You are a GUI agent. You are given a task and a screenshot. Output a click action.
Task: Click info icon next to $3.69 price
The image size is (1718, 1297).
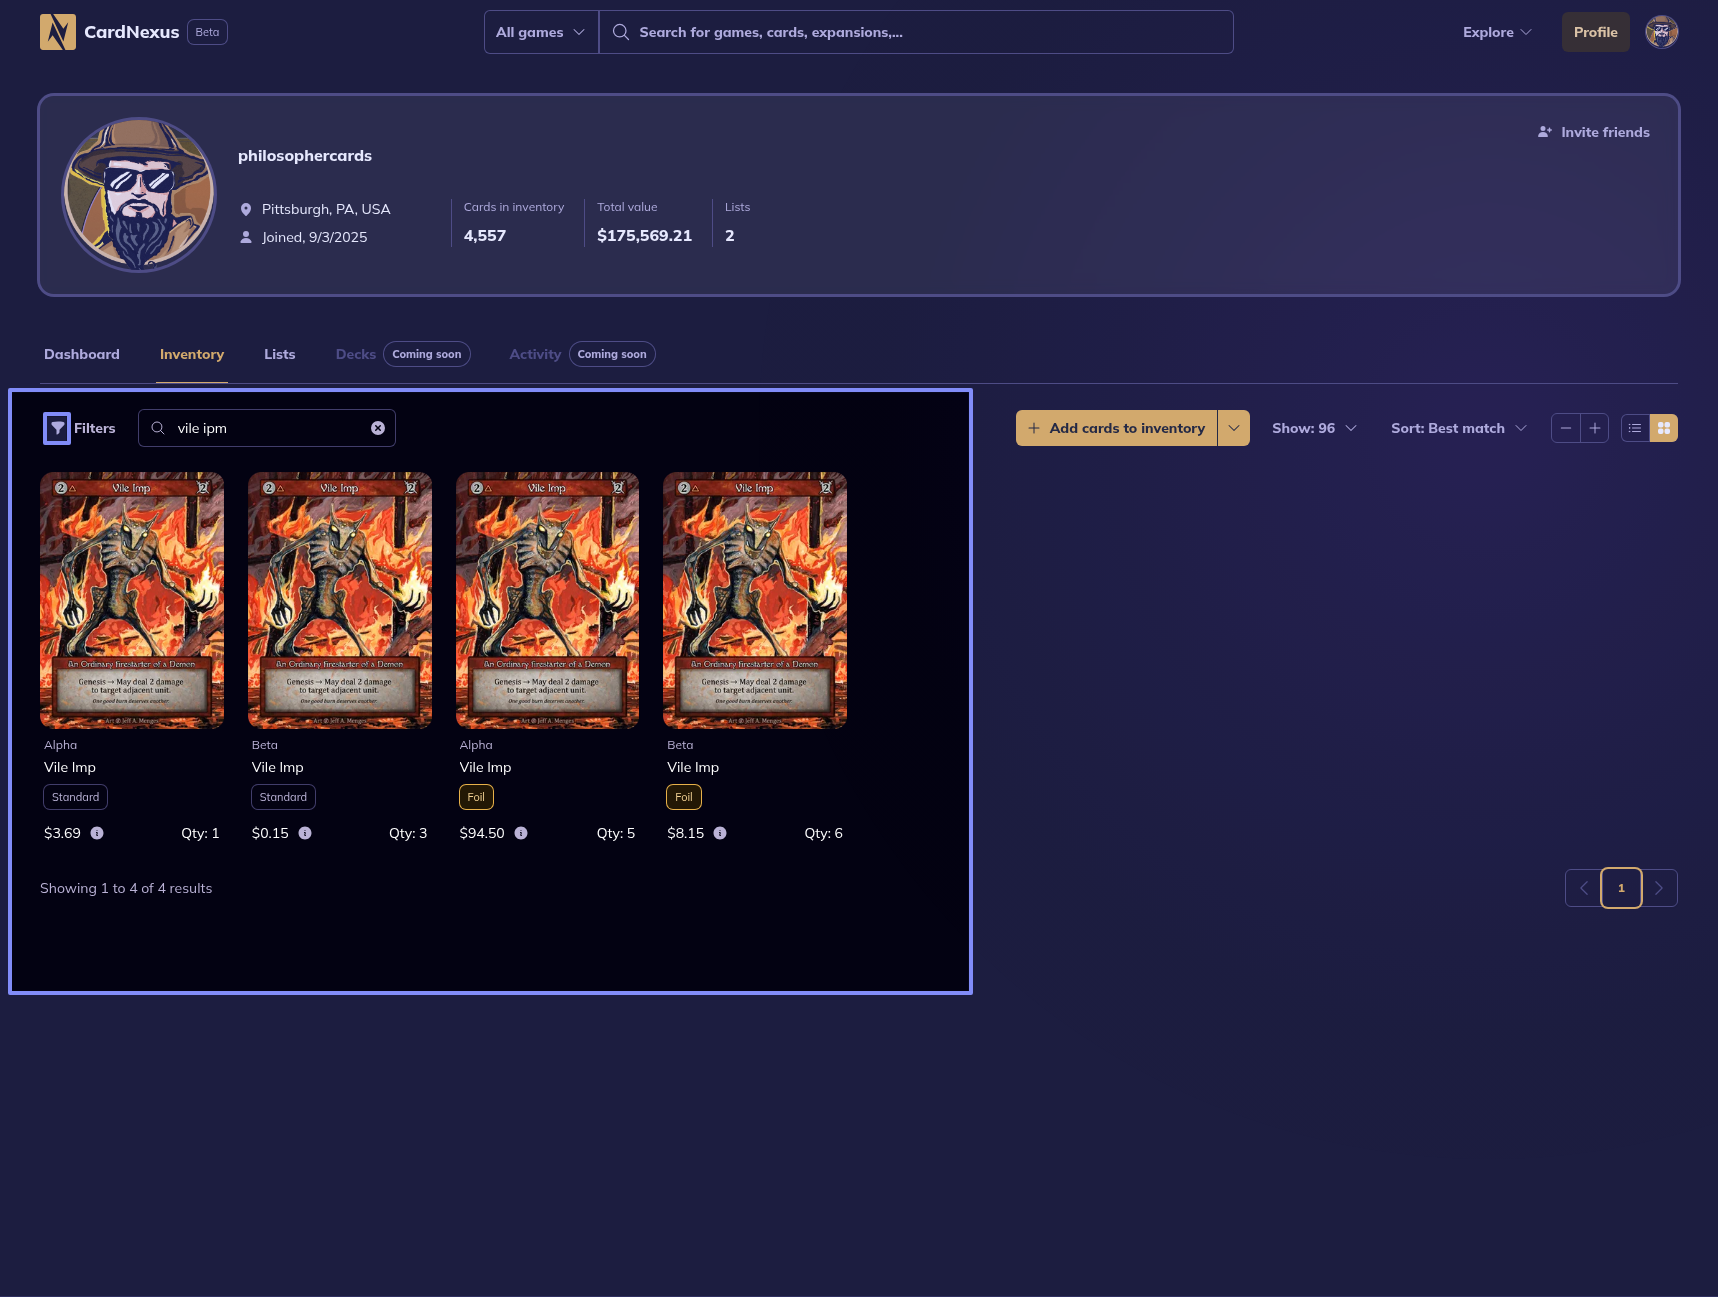pyautogui.click(x=97, y=833)
